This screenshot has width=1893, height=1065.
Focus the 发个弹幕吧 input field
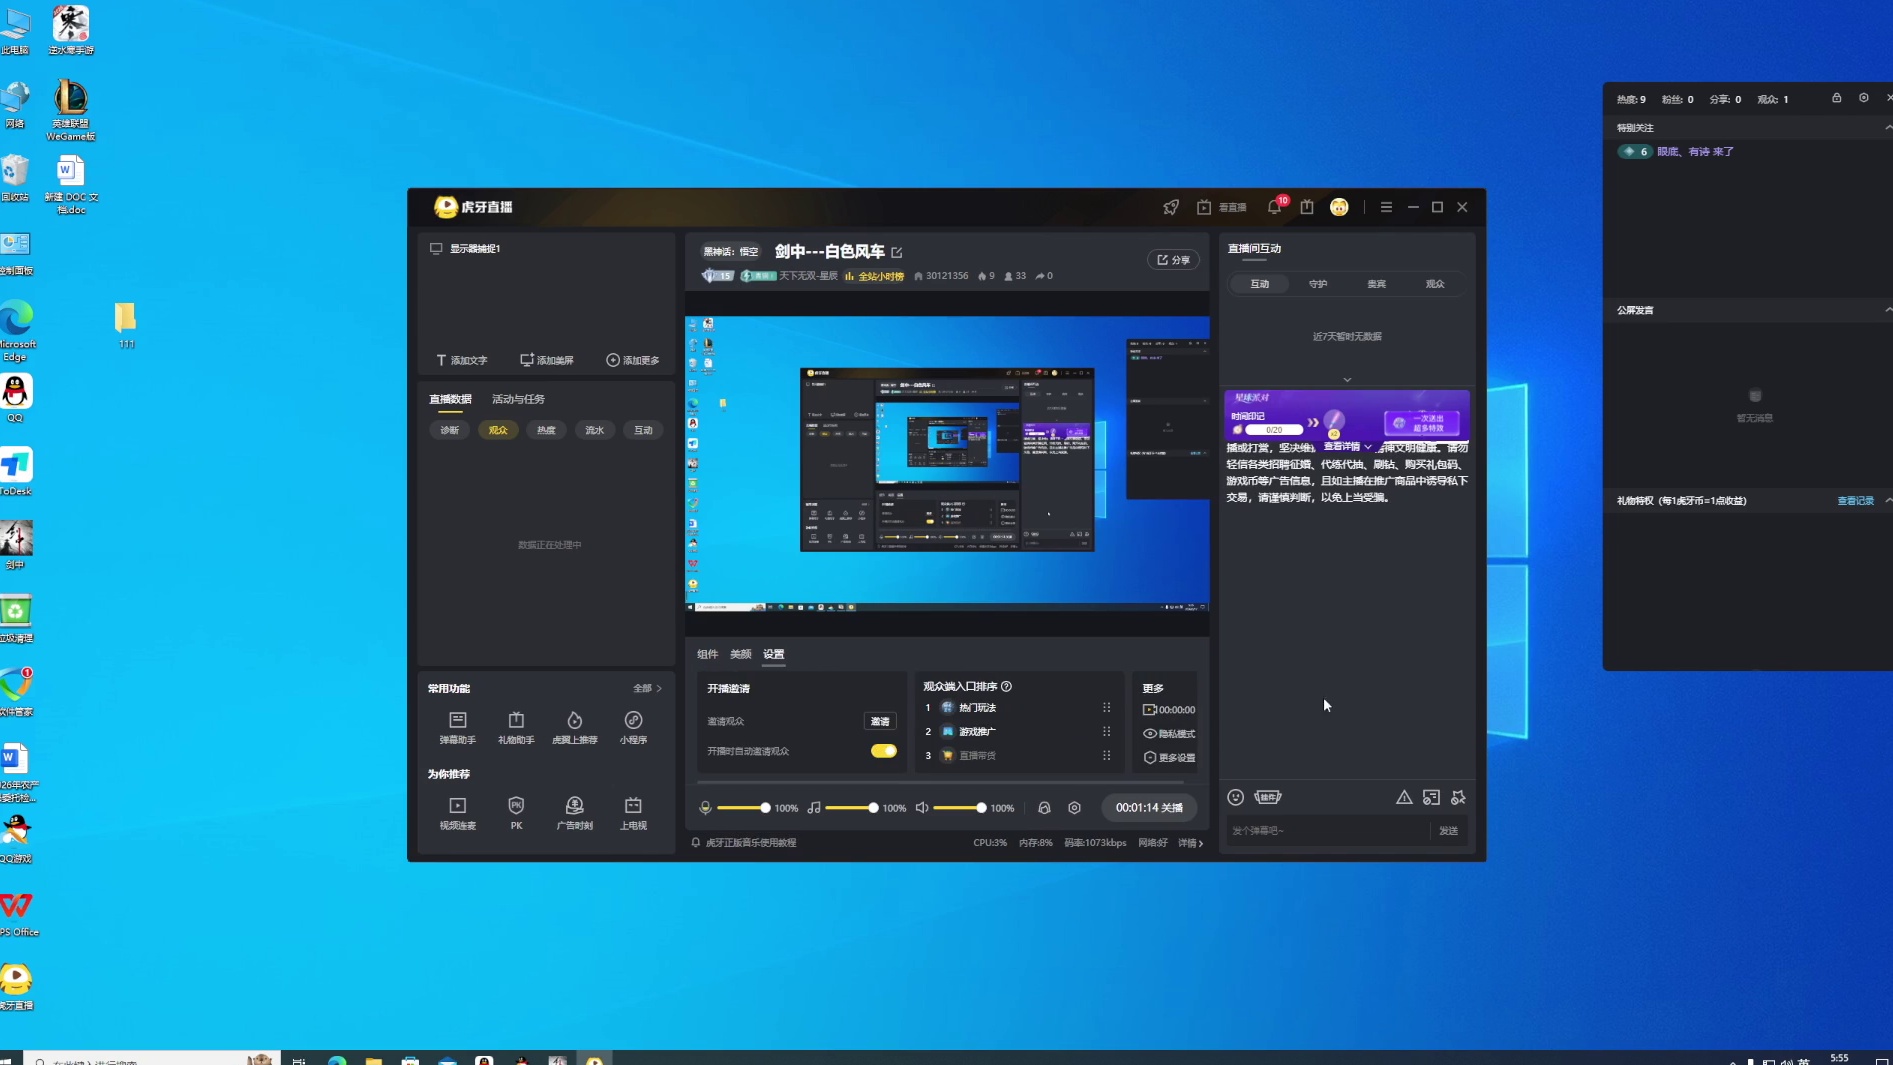[1326, 831]
